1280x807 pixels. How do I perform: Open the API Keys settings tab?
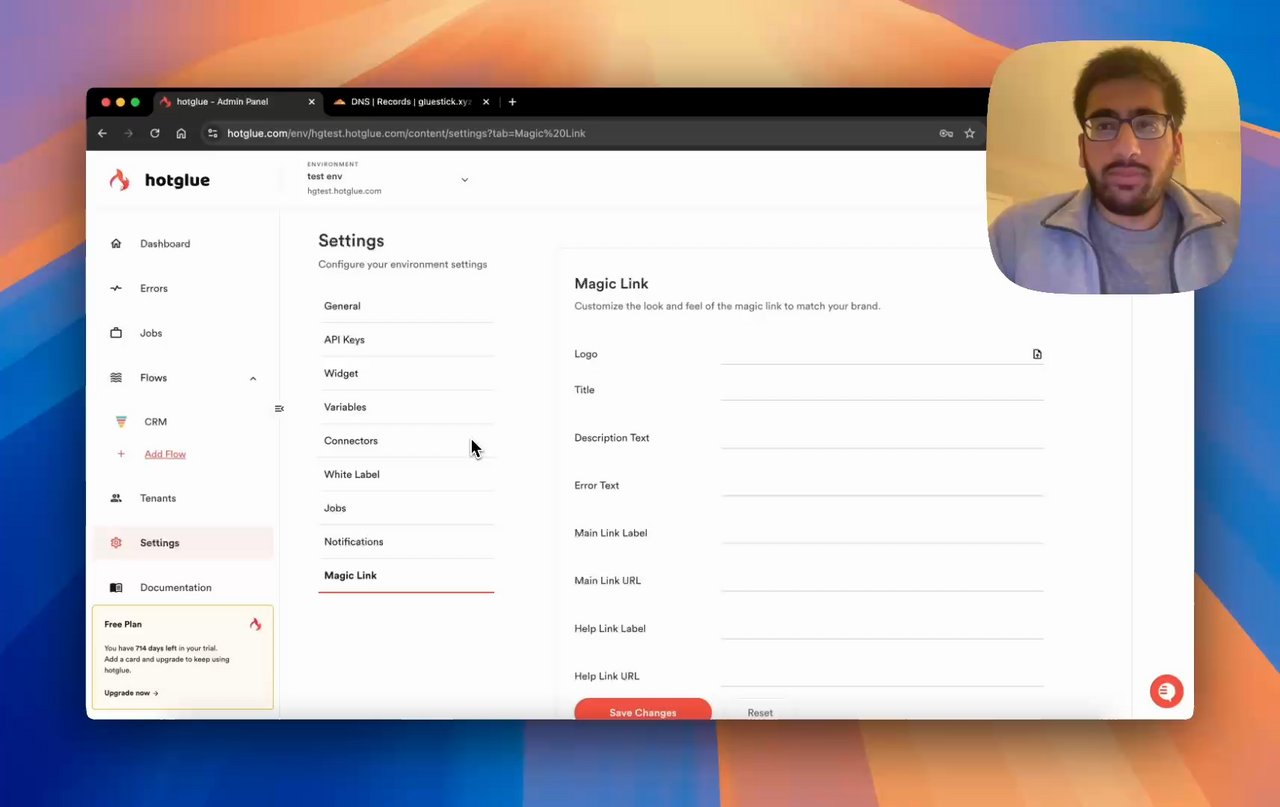406,340
